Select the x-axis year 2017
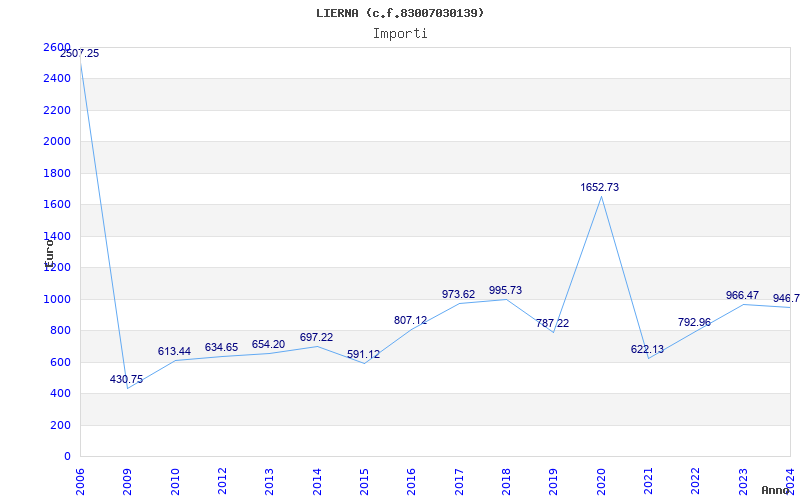800x500 pixels. (x=459, y=481)
